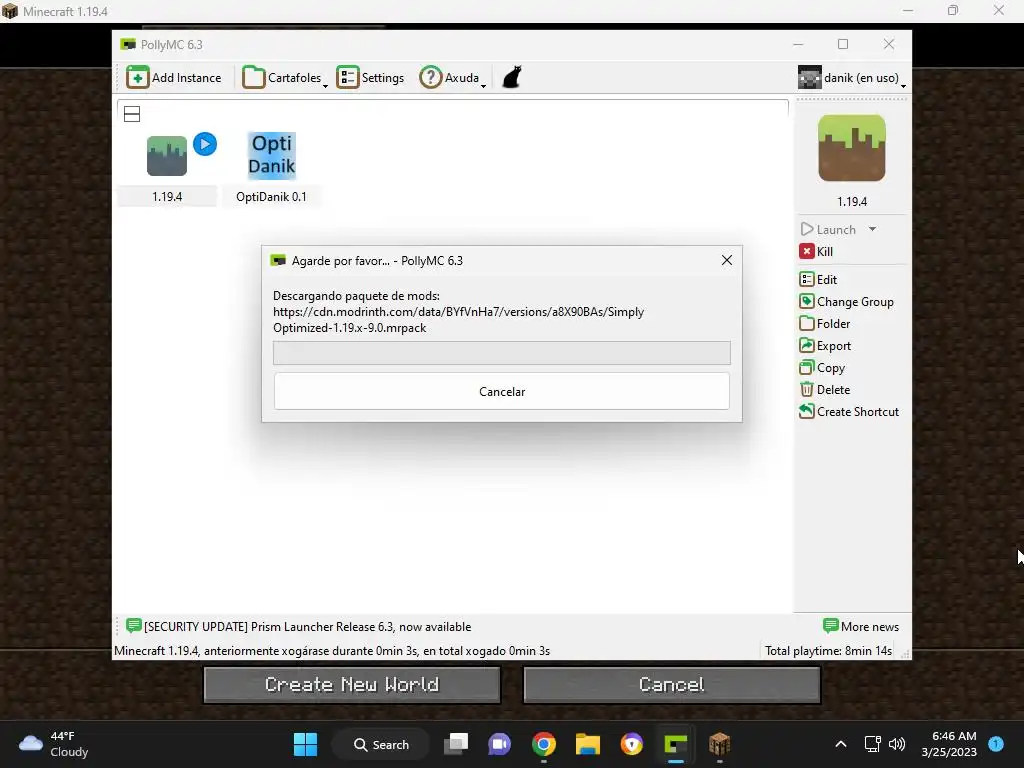The image size is (1024, 768).
Task: Maximize the PollyMC window
Action: [x=843, y=44]
